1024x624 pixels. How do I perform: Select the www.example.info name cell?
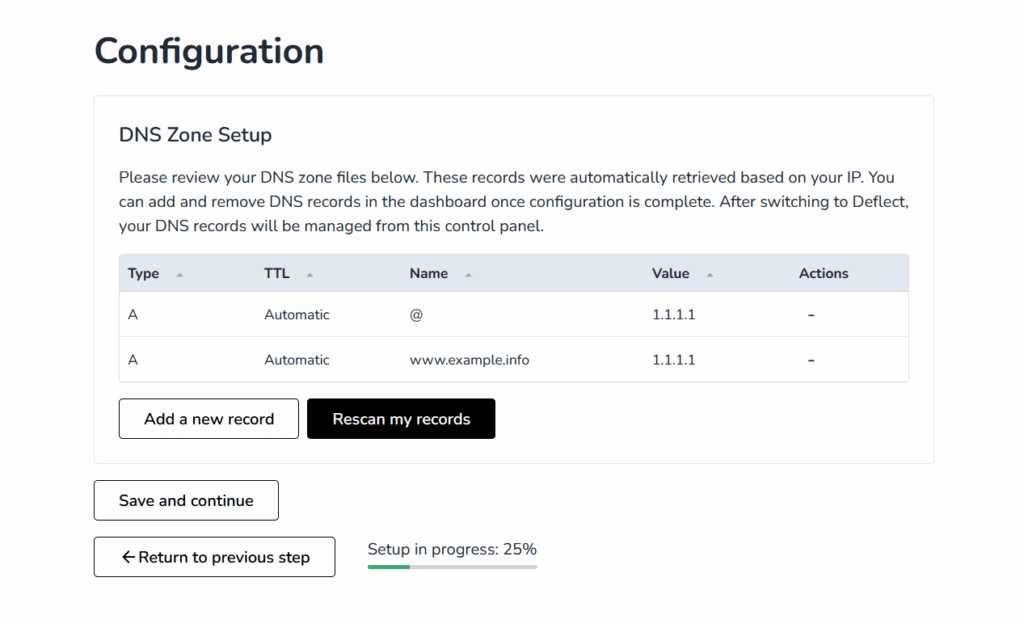coord(469,360)
